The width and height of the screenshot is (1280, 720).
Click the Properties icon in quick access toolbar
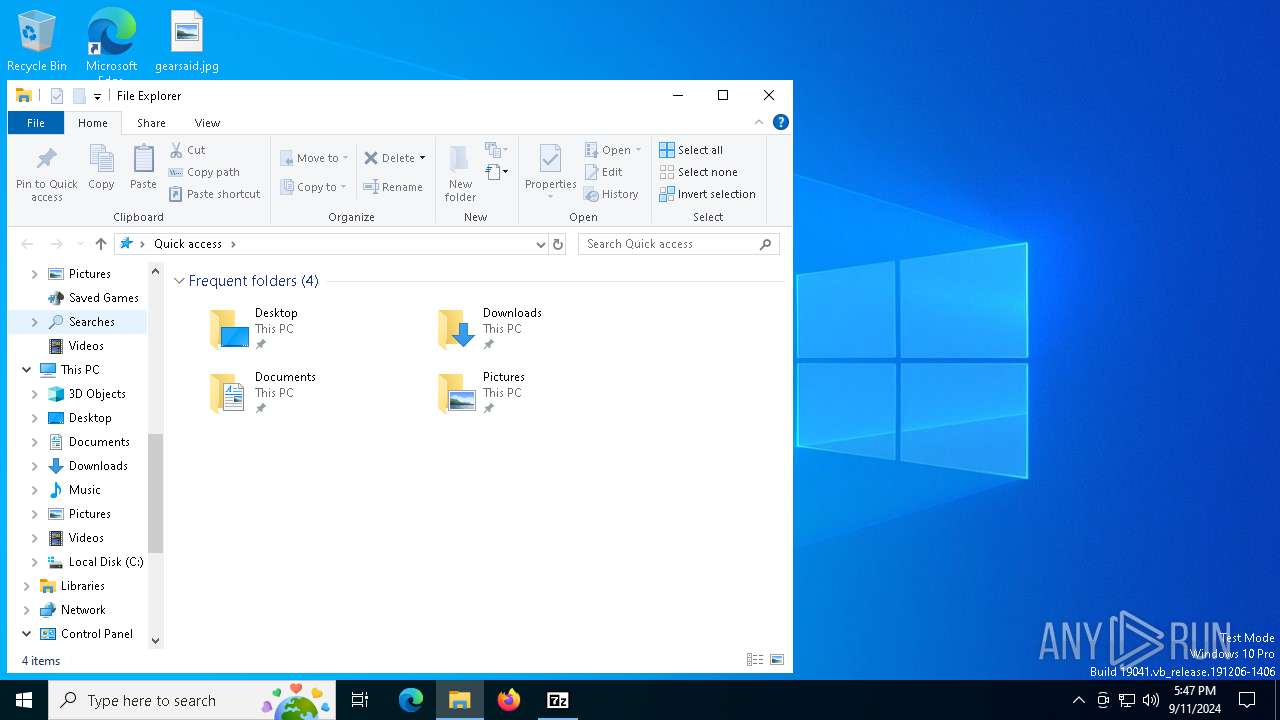click(x=57, y=96)
